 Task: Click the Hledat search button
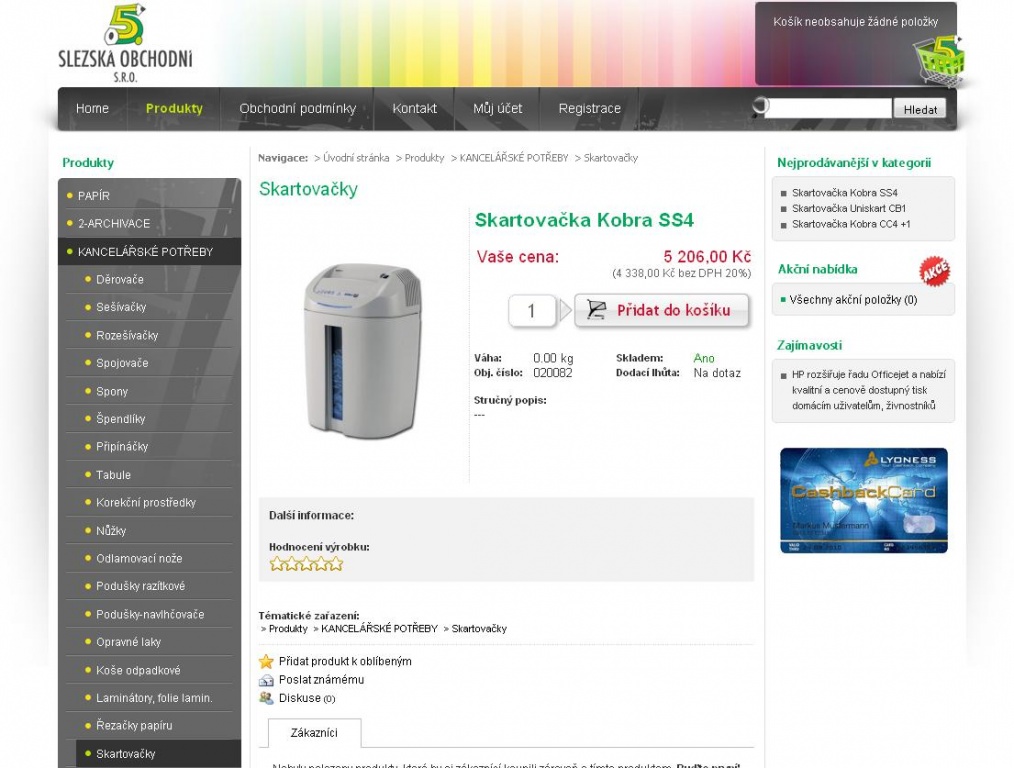click(x=920, y=109)
